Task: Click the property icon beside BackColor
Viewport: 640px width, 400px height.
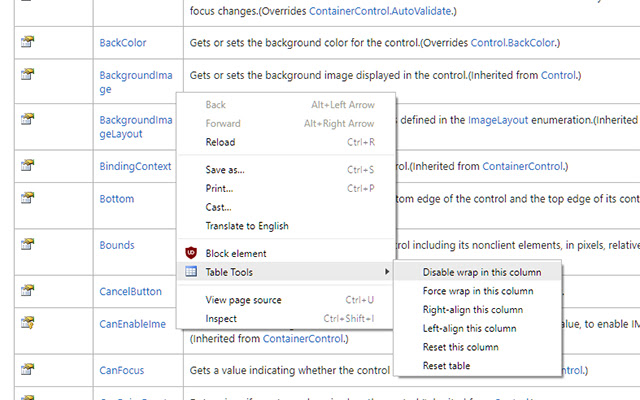Action: (x=28, y=42)
